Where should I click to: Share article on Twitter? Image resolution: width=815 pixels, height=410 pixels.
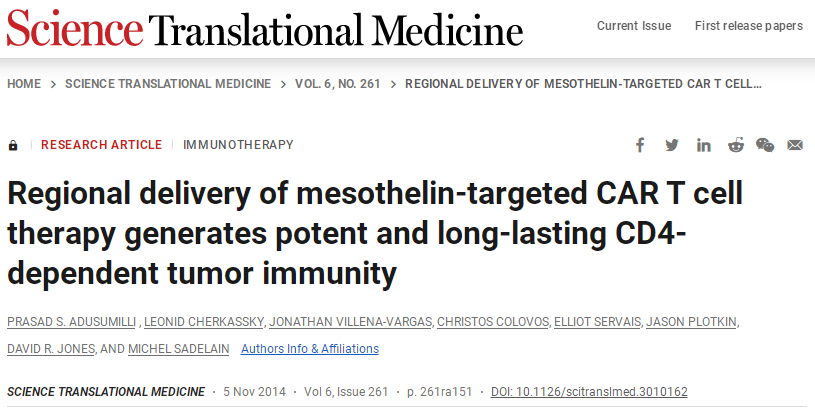[x=672, y=145]
